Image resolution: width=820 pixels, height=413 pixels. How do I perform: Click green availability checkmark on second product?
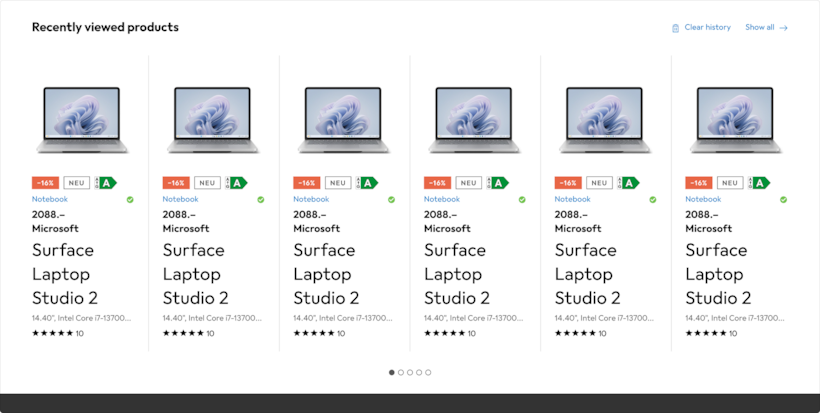(260, 200)
